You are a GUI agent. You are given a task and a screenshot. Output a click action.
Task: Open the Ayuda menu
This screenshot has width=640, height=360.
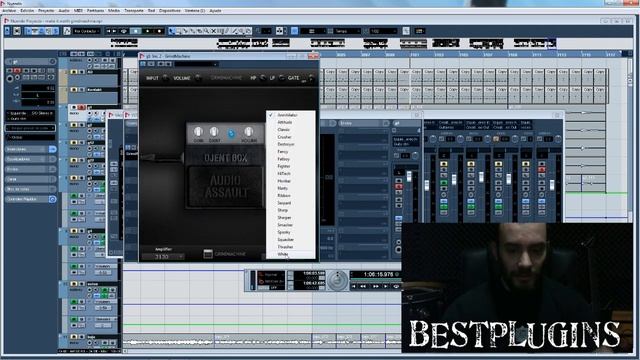[215, 11]
